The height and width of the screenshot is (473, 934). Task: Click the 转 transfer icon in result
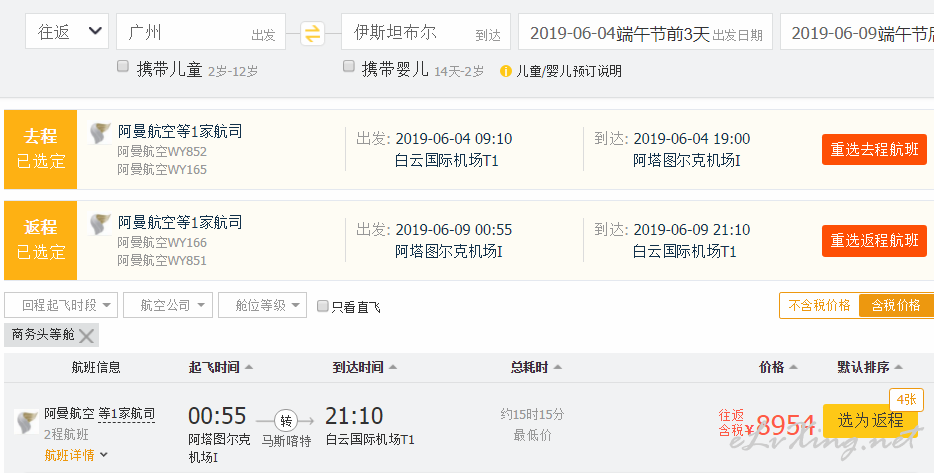tap(285, 420)
